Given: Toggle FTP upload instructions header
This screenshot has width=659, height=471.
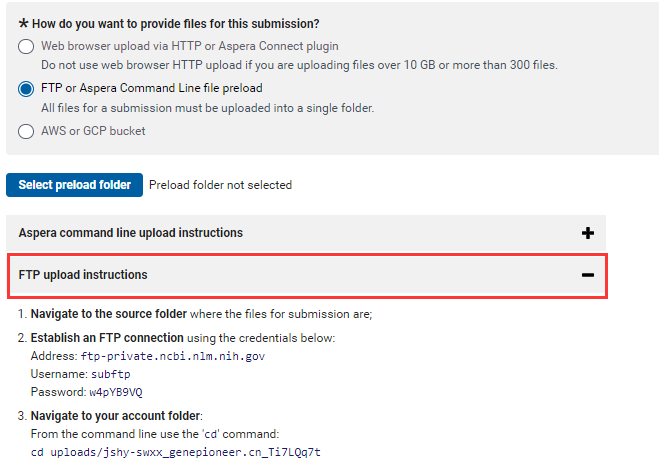Looking at the screenshot, I should pos(307,276).
